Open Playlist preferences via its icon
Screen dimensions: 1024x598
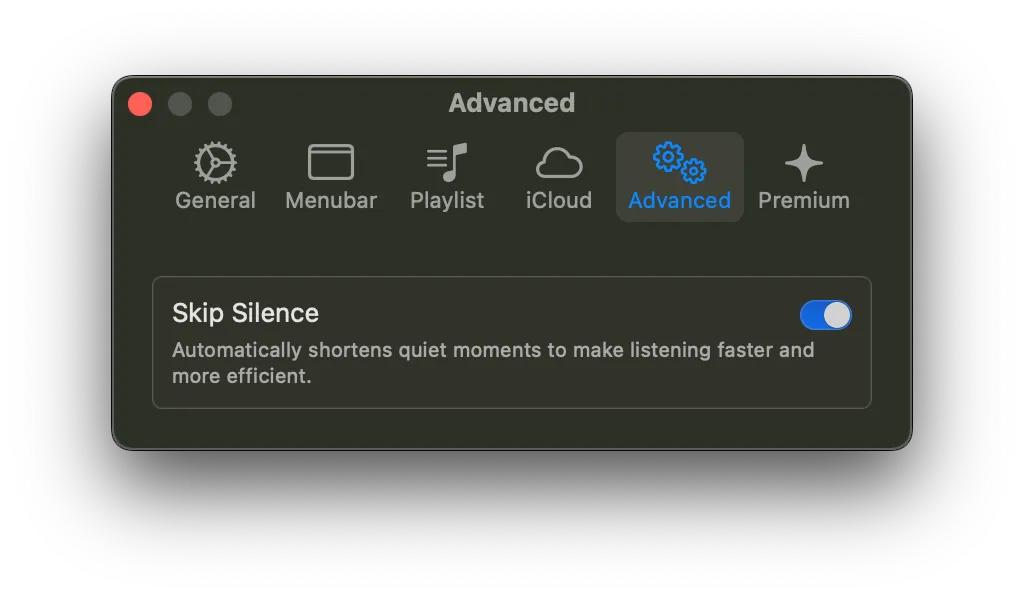[x=446, y=163]
